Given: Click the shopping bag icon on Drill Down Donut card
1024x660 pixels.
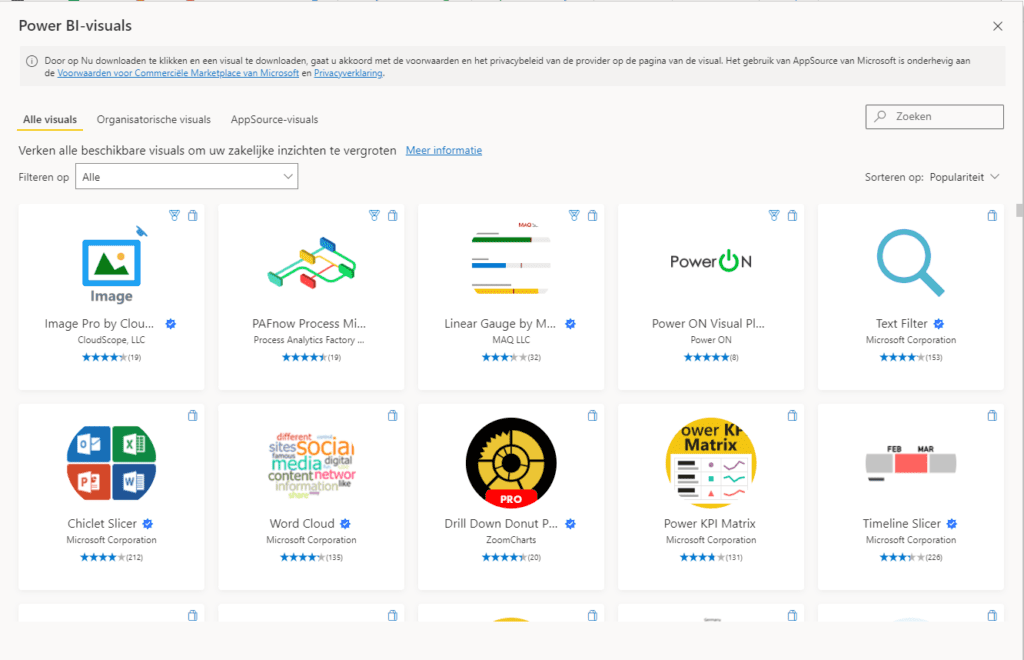Looking at the screenshot, I should tap(592, 415).
